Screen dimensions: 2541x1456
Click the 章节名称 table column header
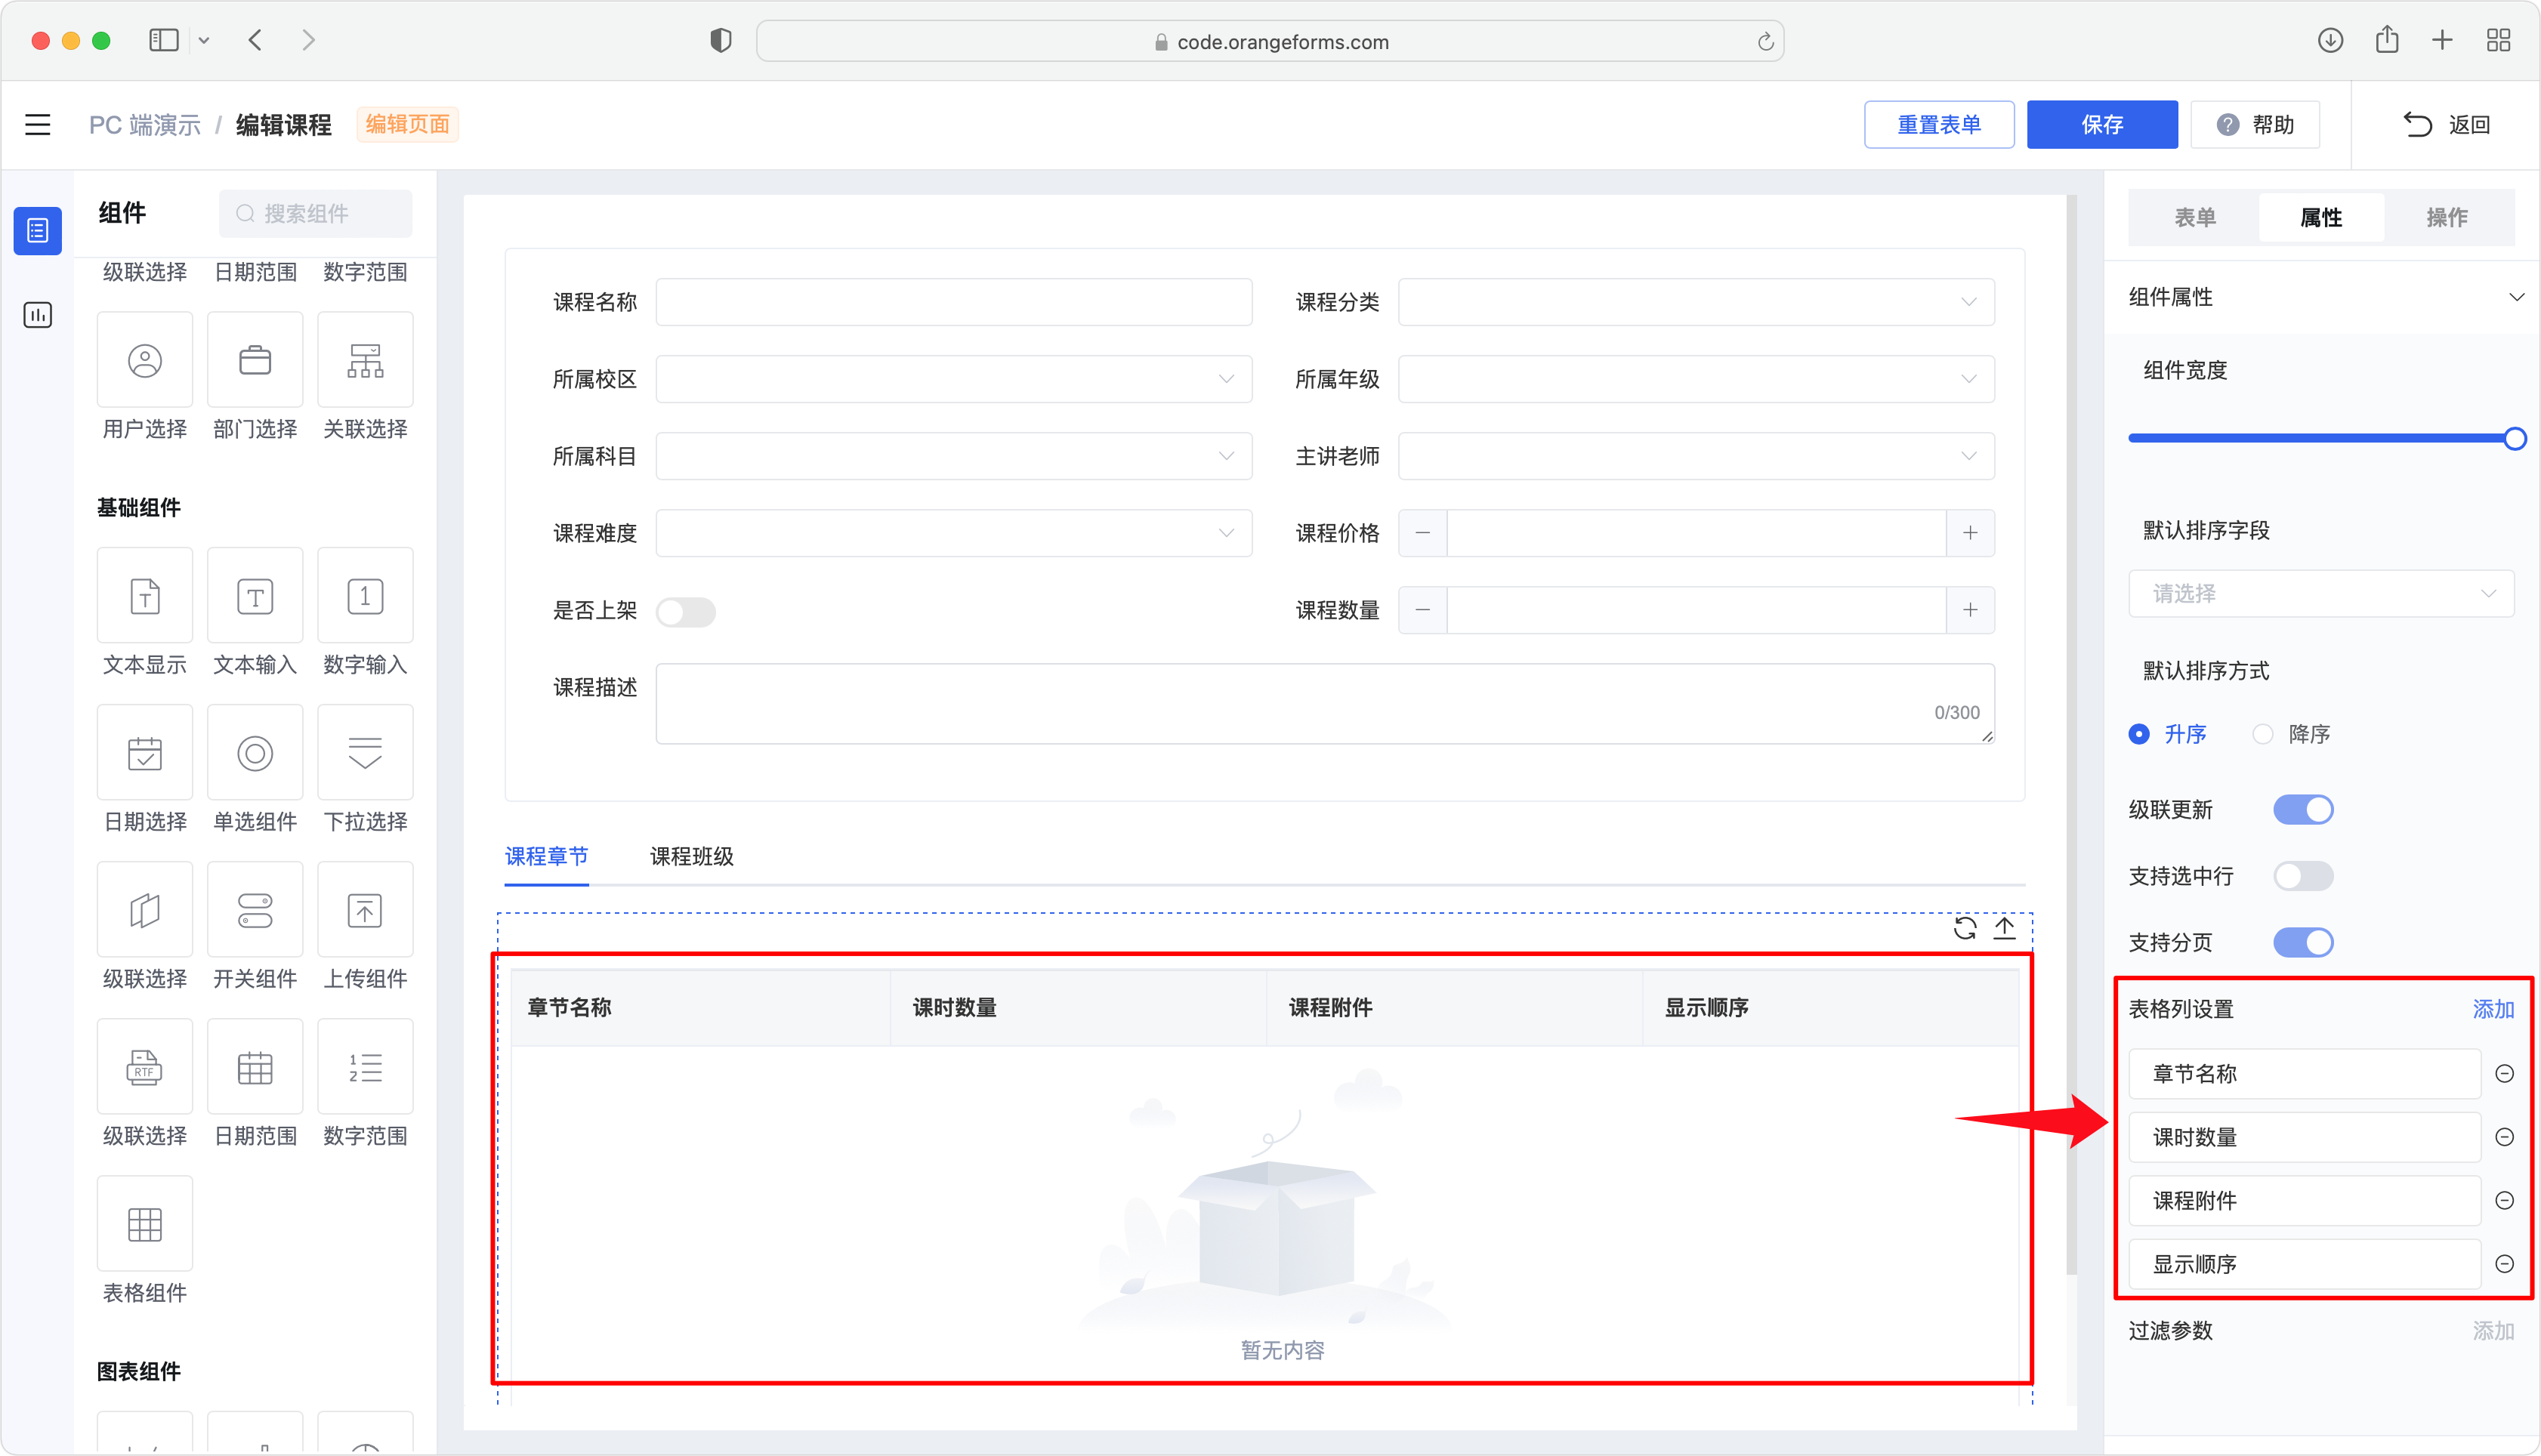pyautogui.click(x=700, y=1008)
